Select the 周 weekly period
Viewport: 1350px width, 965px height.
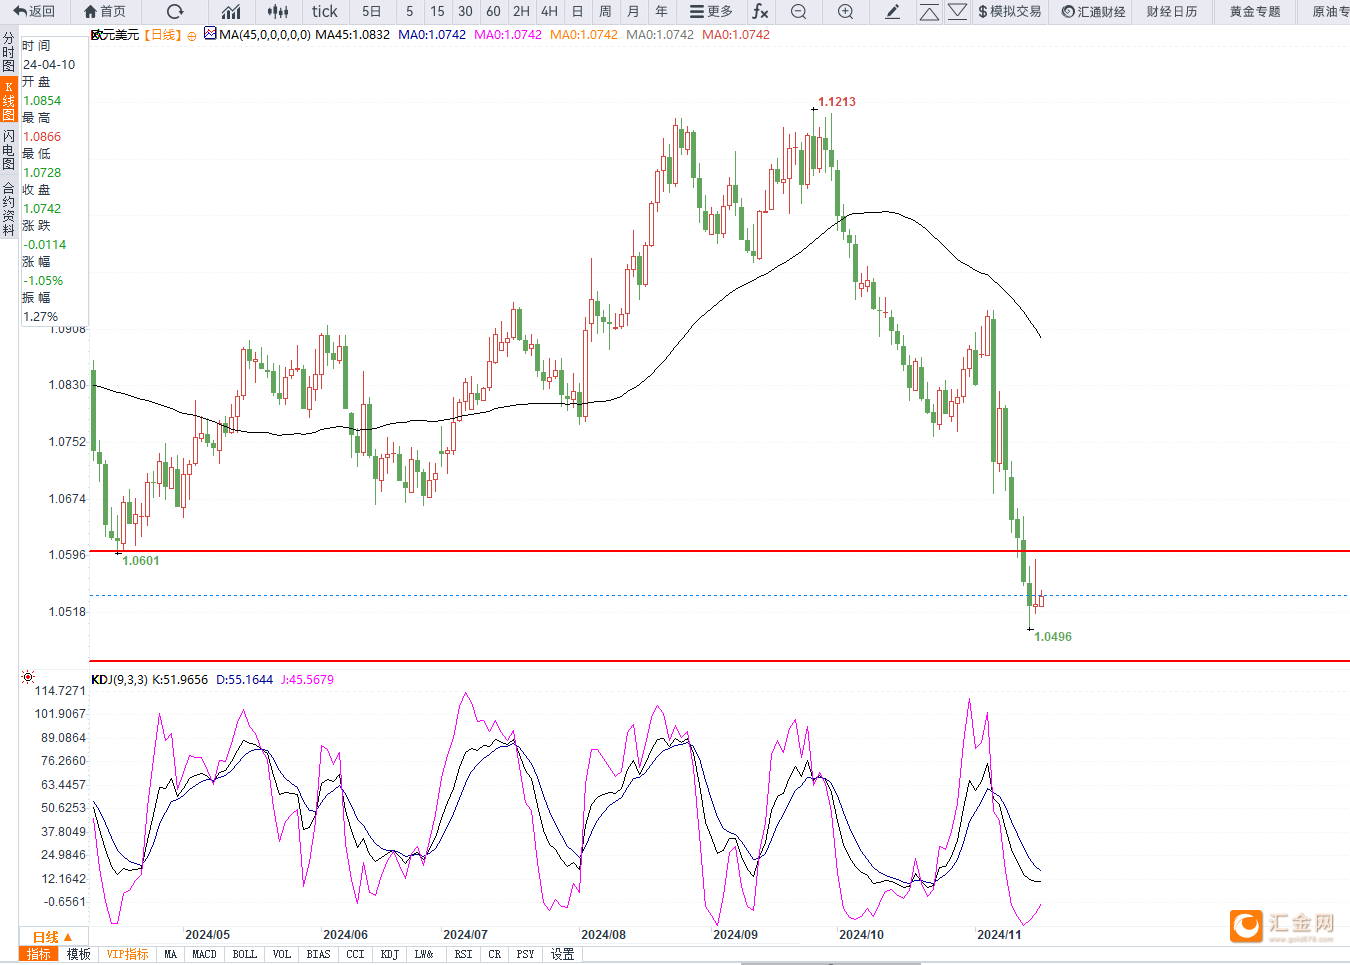click(605, 11)
